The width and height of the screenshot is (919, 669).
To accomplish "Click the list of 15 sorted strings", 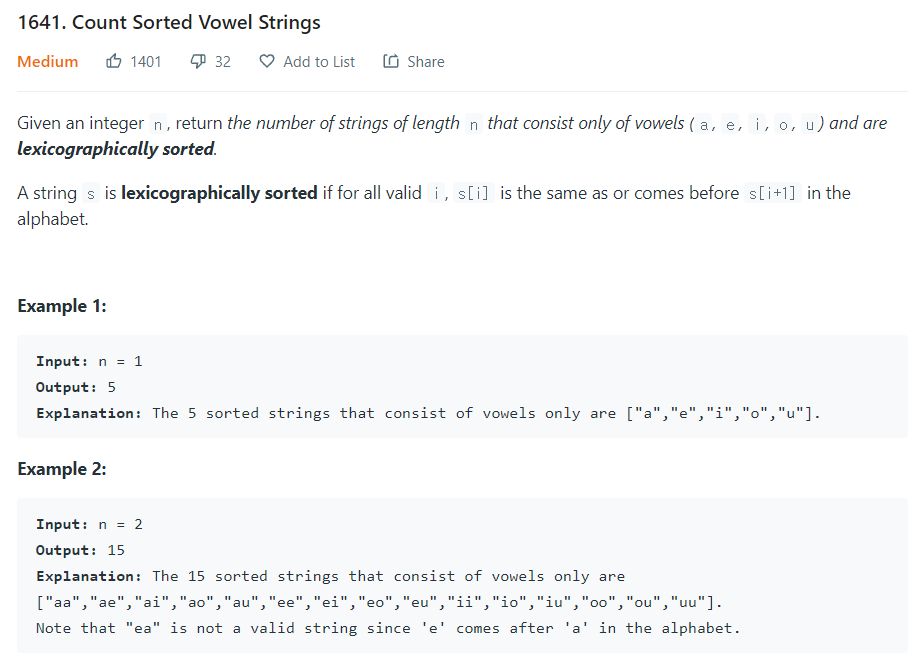I will pos(379,602).
